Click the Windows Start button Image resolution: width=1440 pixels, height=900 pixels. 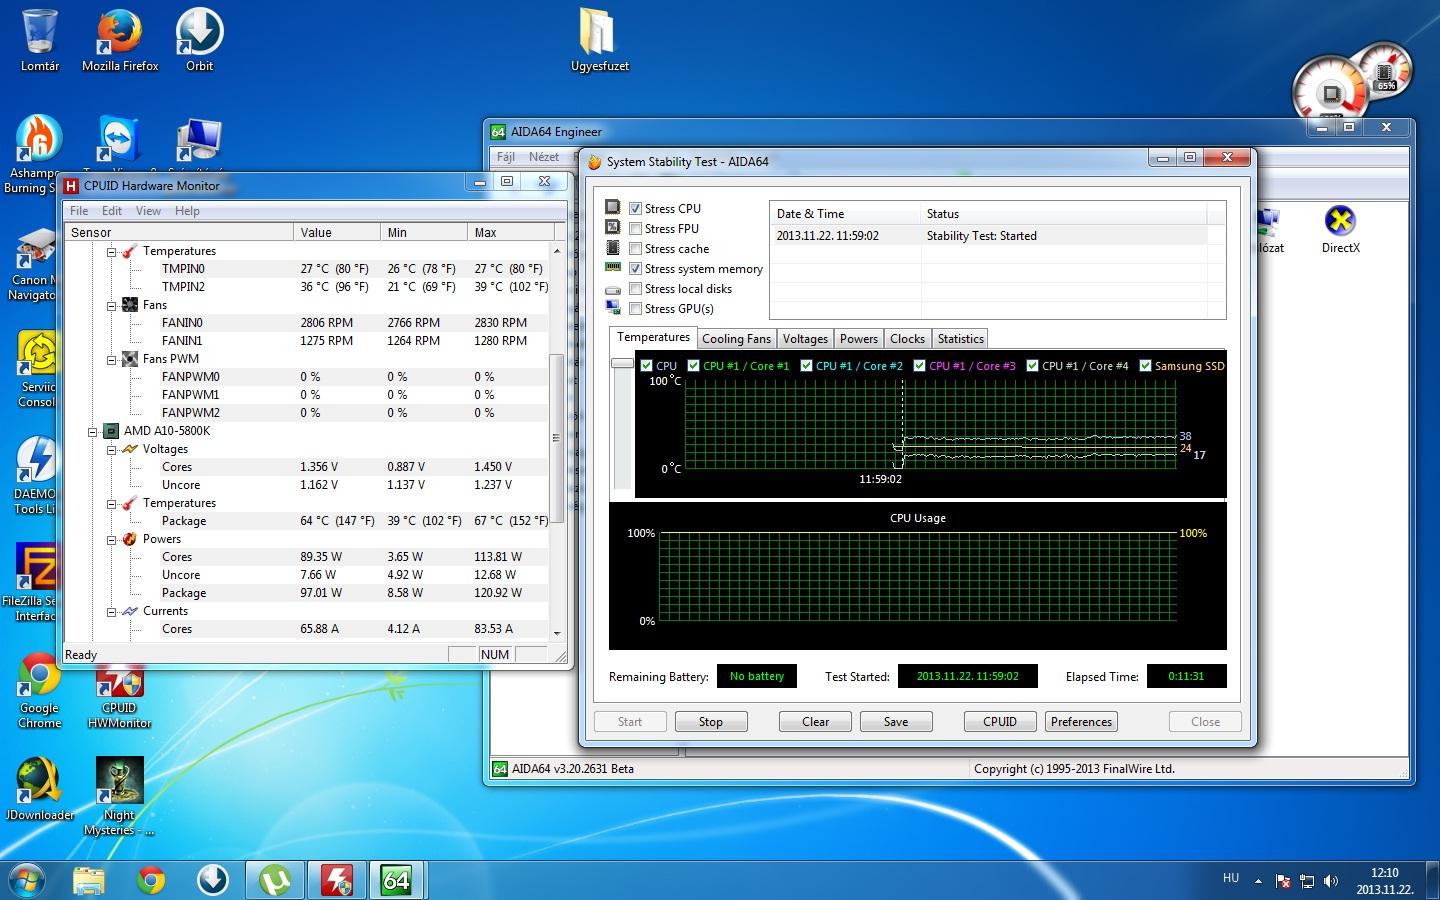[27, 880]
